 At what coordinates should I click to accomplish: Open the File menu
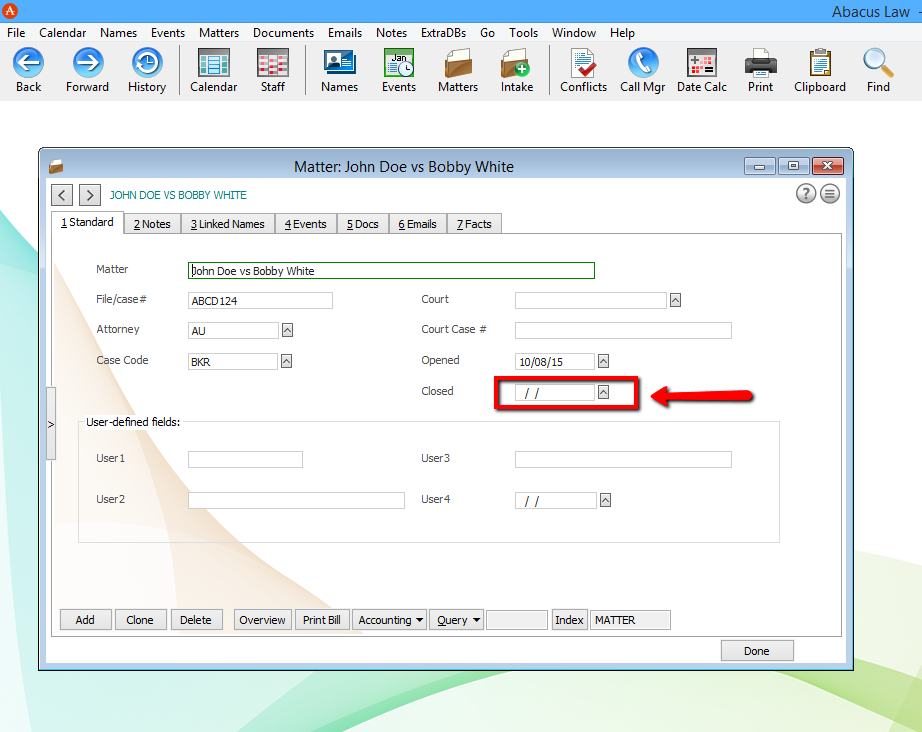pyautogui.click(x=16, y=33)
